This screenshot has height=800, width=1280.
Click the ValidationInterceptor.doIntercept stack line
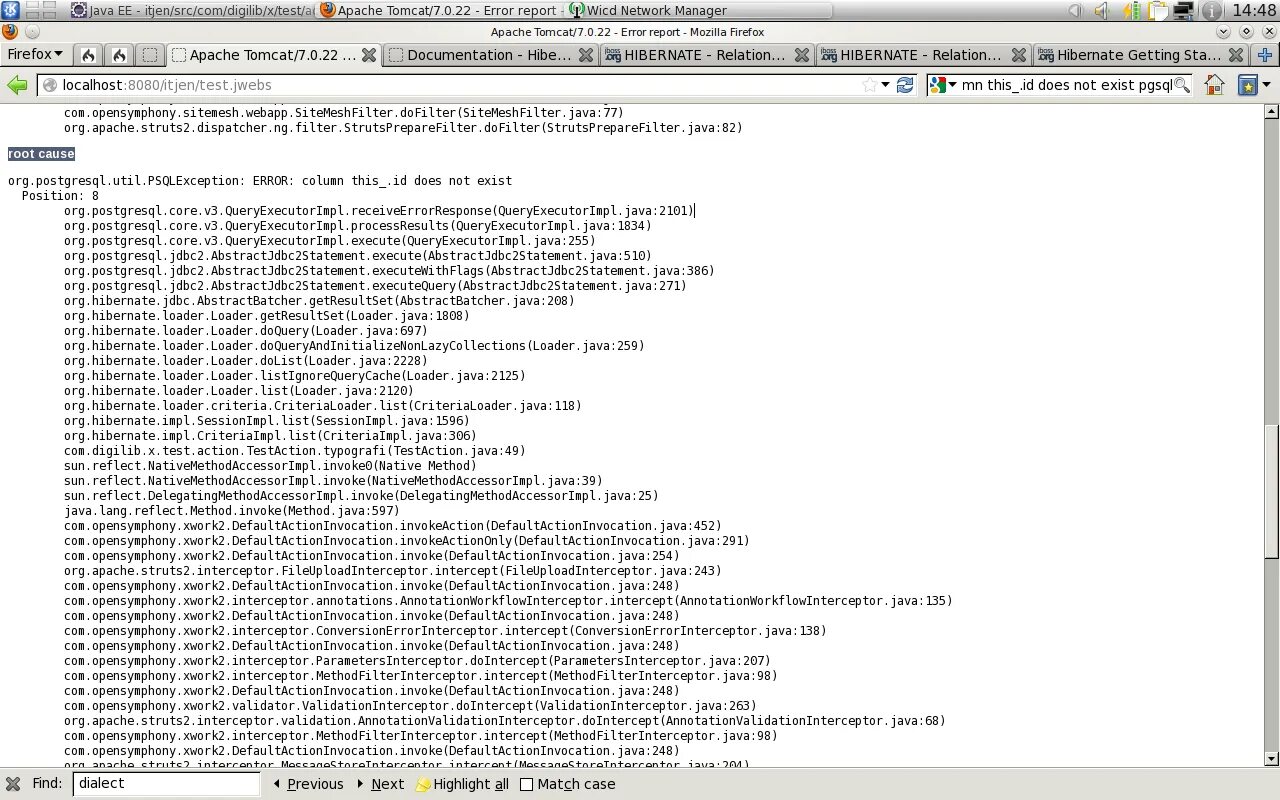point(410,706)
